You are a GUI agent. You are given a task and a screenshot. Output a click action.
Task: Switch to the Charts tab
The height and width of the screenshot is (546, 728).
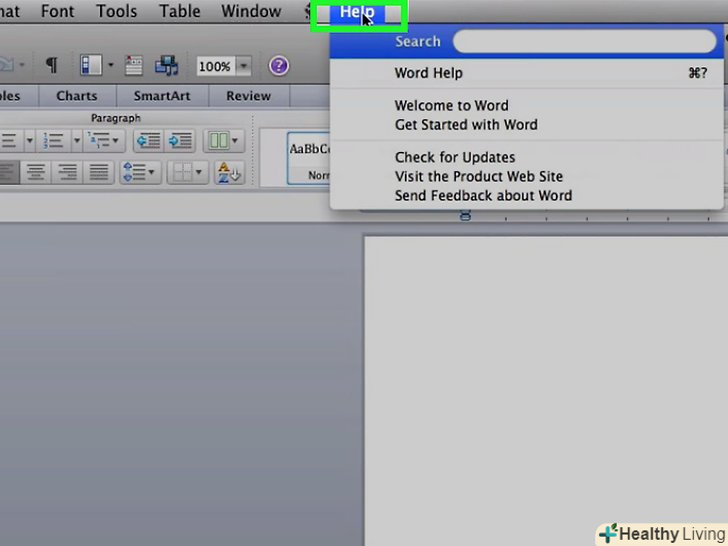pyautogui.click(x=77, y=96)
